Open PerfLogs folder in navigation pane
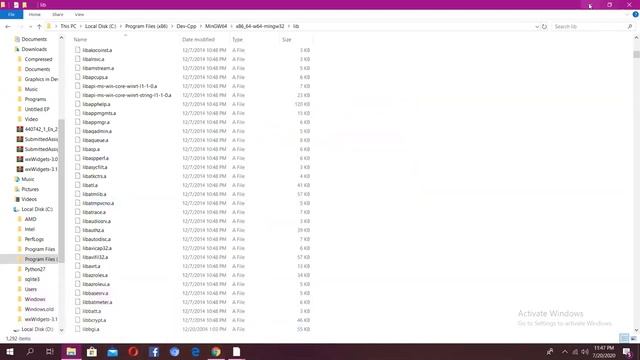The width and height of the screenshot is (640, 360). coord(34,239)
